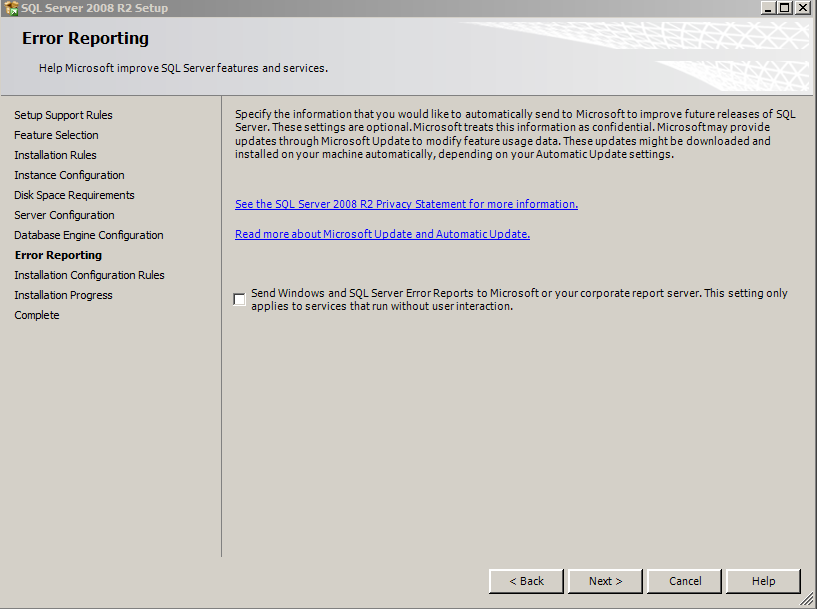Close the Setup window

pos(803,8)
